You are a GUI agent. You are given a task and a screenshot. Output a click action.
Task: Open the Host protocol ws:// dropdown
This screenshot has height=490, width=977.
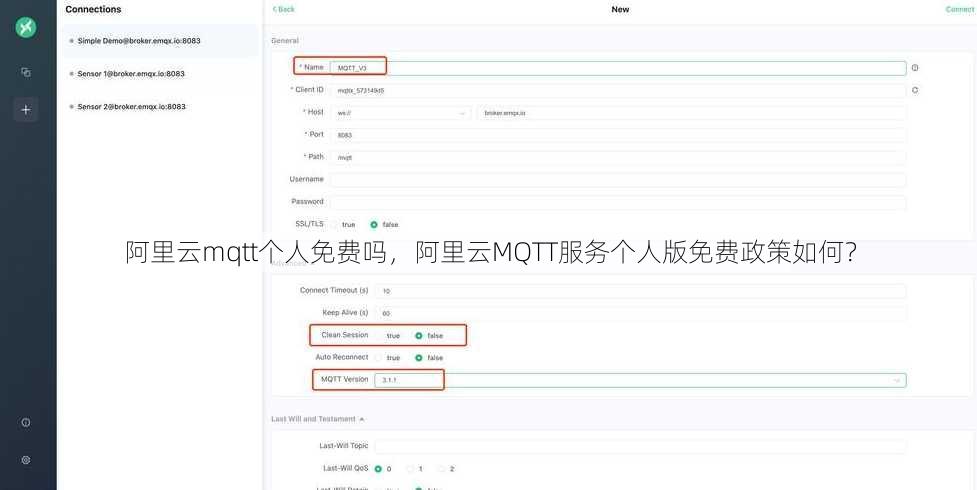tap(401, 113)
